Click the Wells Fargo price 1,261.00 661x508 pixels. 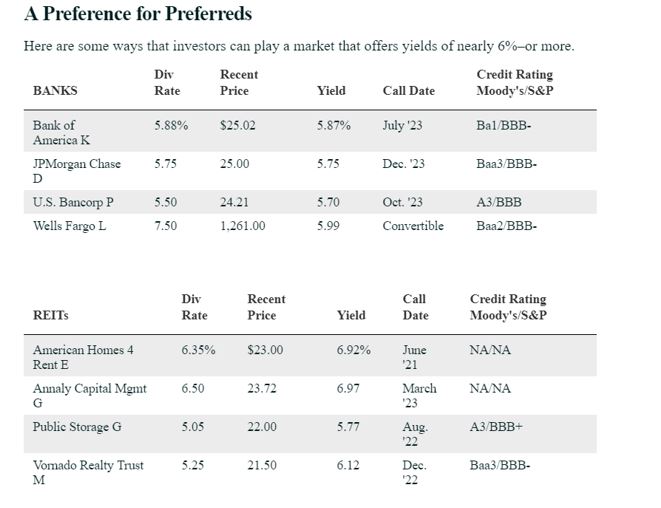pos(243,226)
